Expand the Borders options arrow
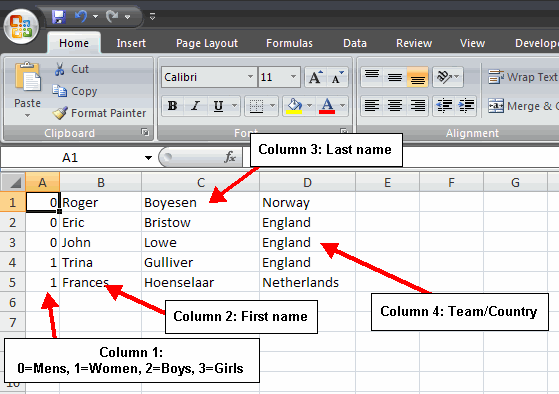Screen dimensions: 559x394 point(272,106)
